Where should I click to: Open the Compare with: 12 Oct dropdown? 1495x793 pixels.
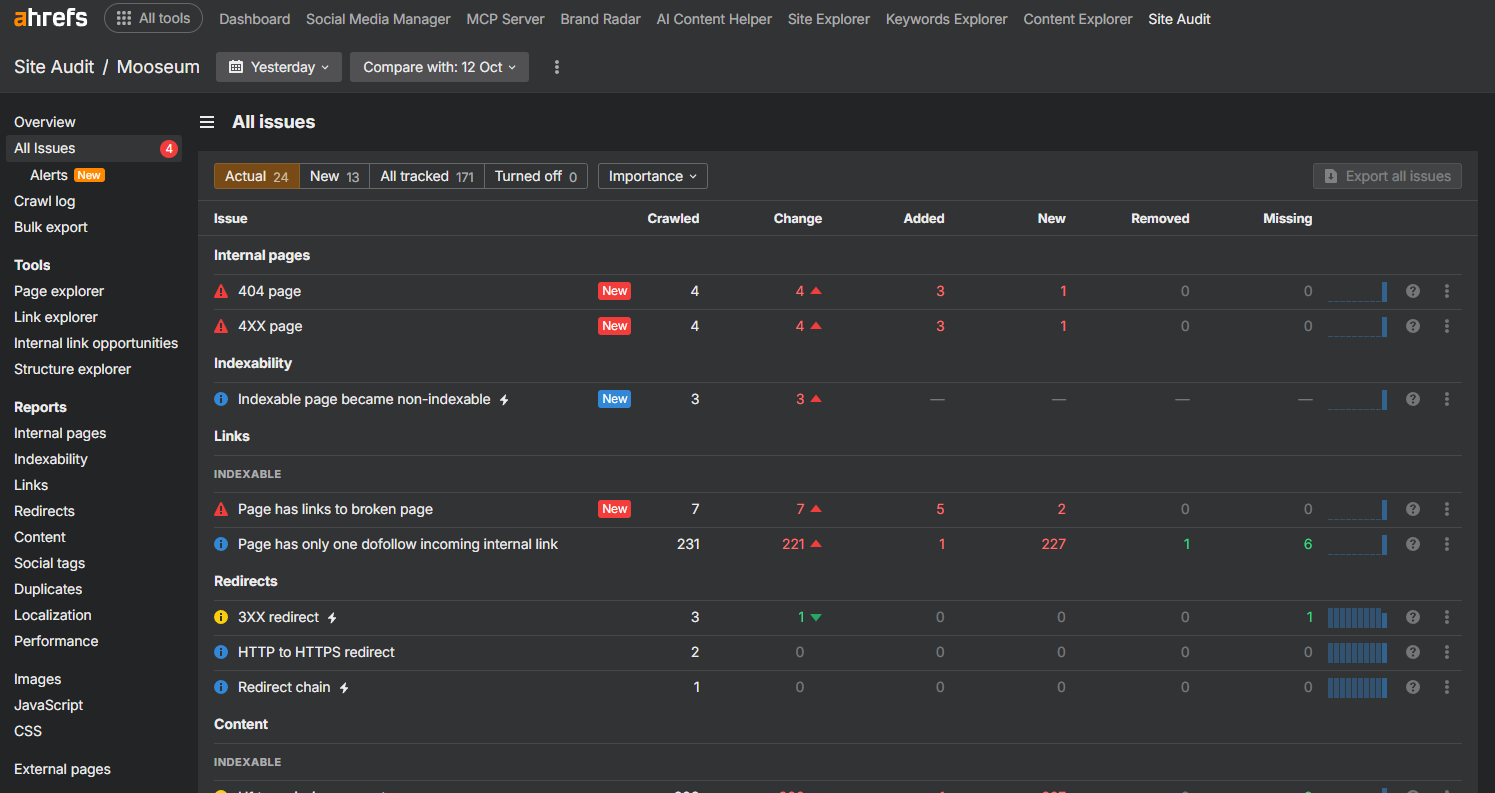(x=438, y=66)
